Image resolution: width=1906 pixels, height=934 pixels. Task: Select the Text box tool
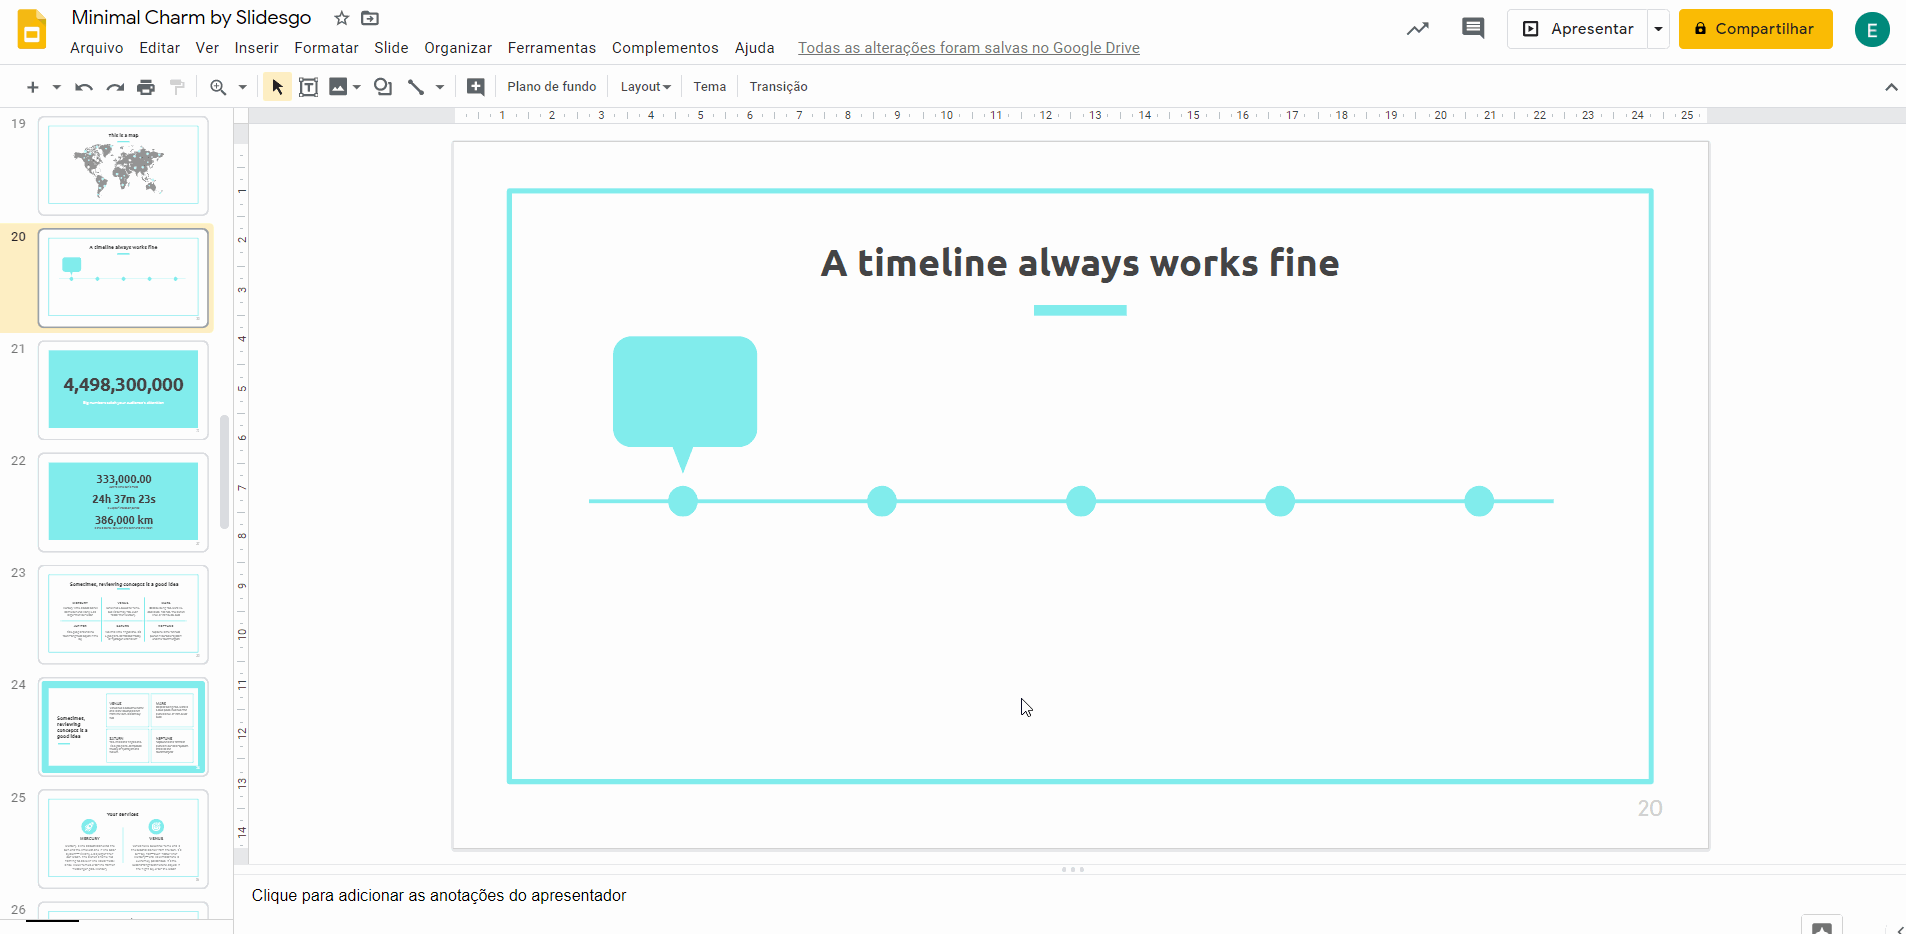point(309,87)
